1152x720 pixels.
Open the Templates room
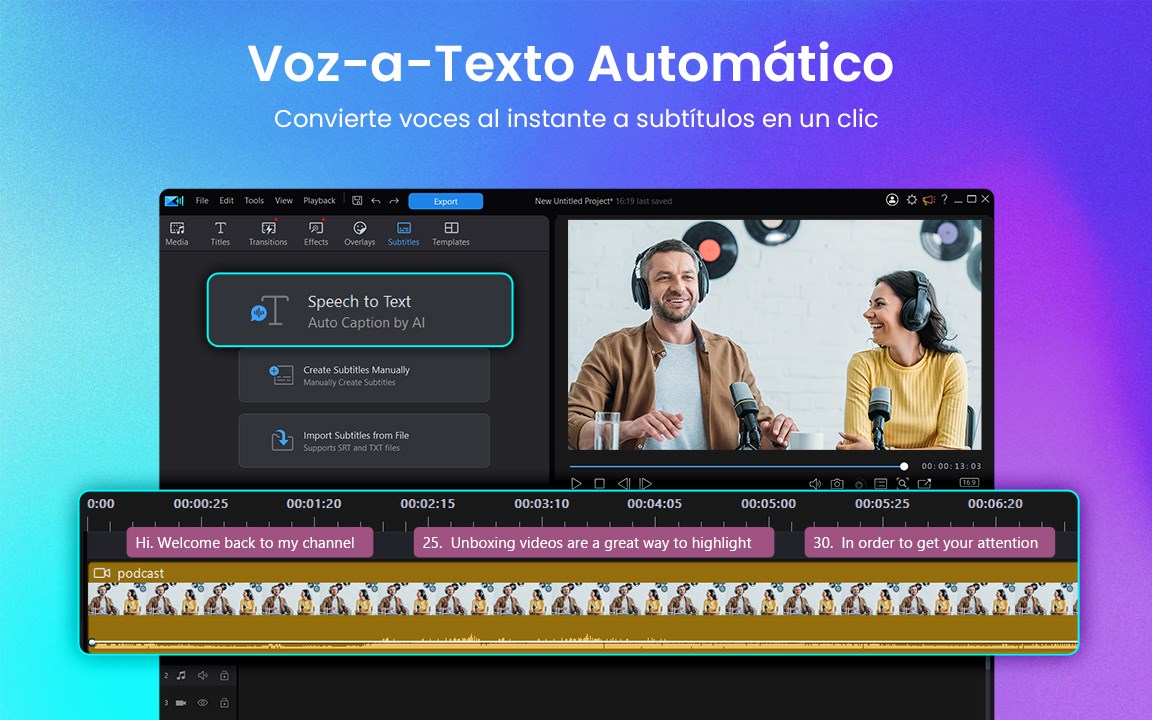pyautogui.click(x=450, y=234)
